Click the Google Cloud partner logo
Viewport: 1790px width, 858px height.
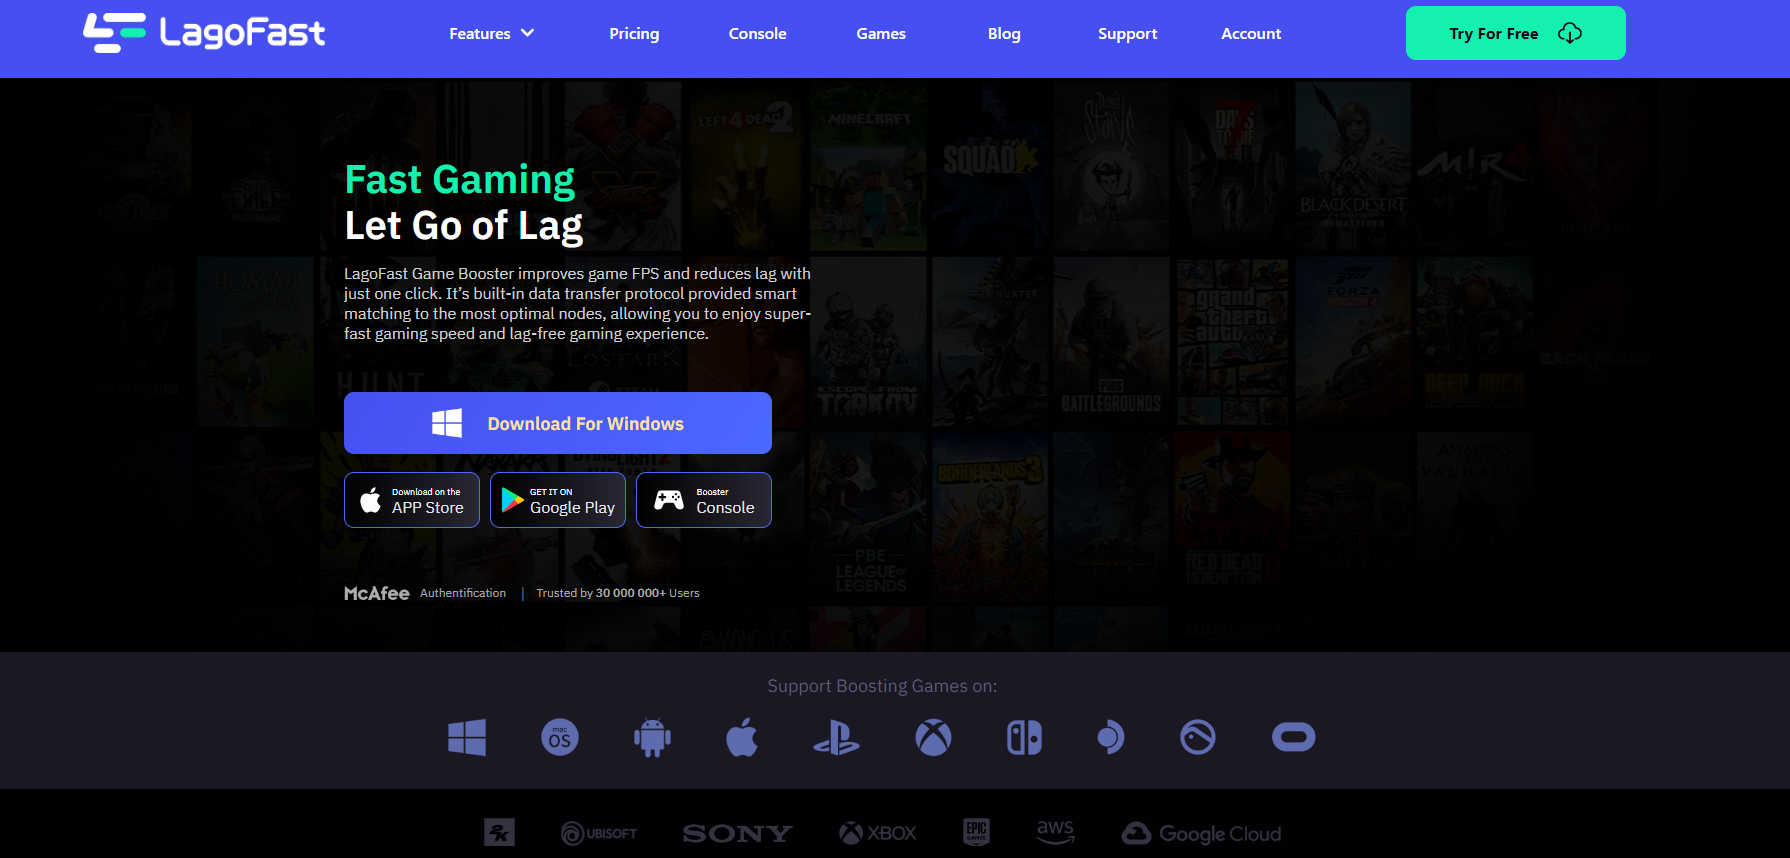coord(1201,833)
